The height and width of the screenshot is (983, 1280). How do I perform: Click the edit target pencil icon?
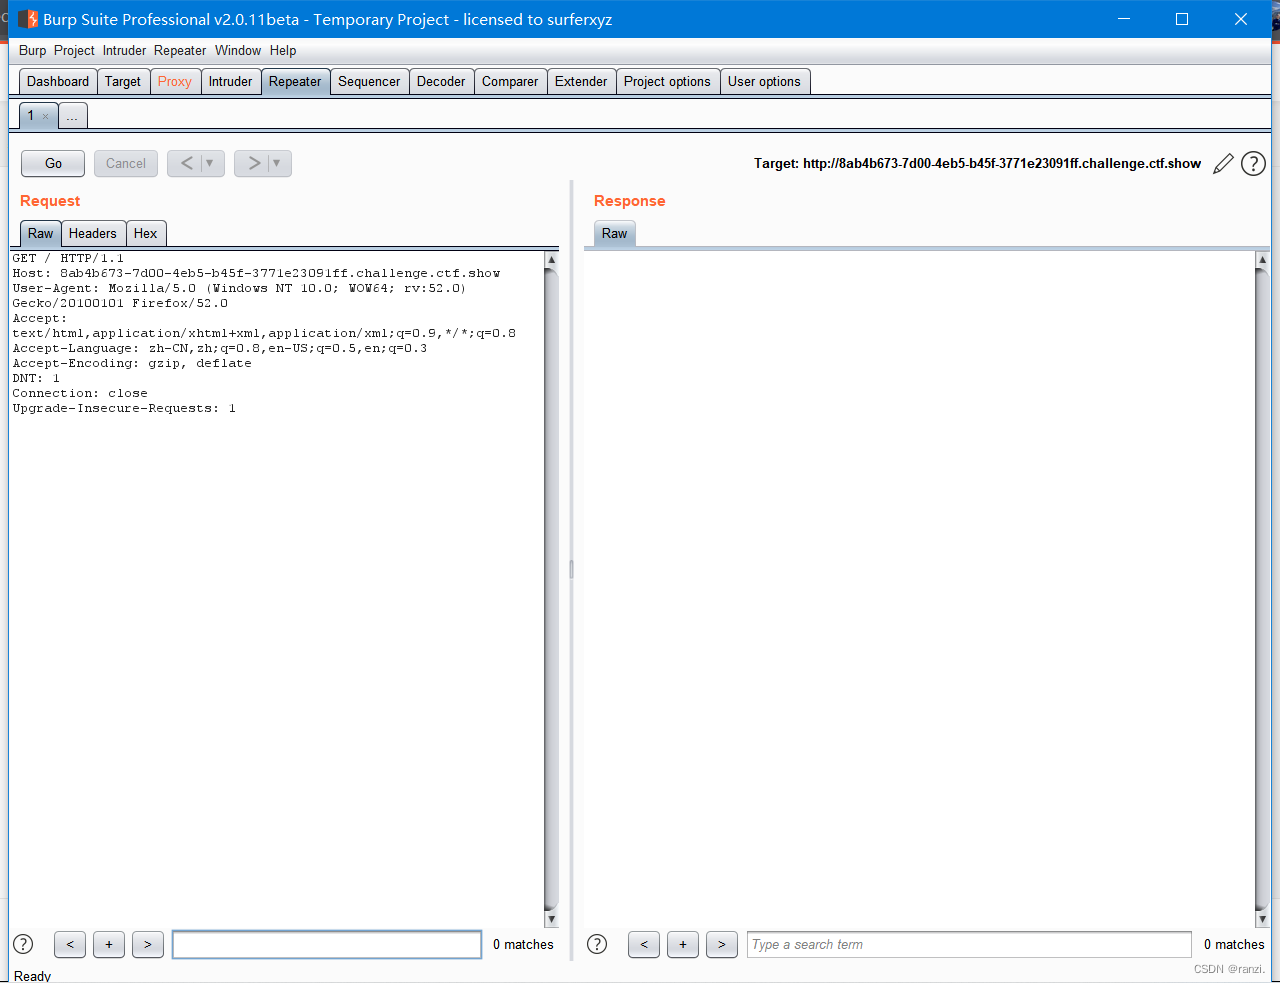click(x=1223, y=164)
